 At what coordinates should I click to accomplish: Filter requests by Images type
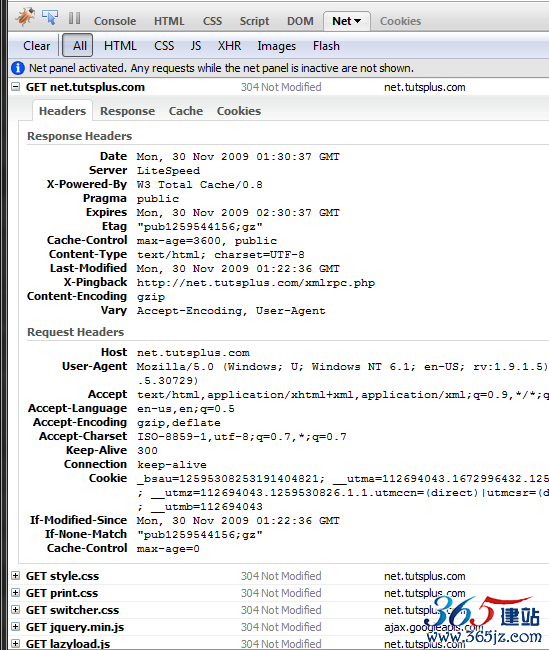point(277,46)
